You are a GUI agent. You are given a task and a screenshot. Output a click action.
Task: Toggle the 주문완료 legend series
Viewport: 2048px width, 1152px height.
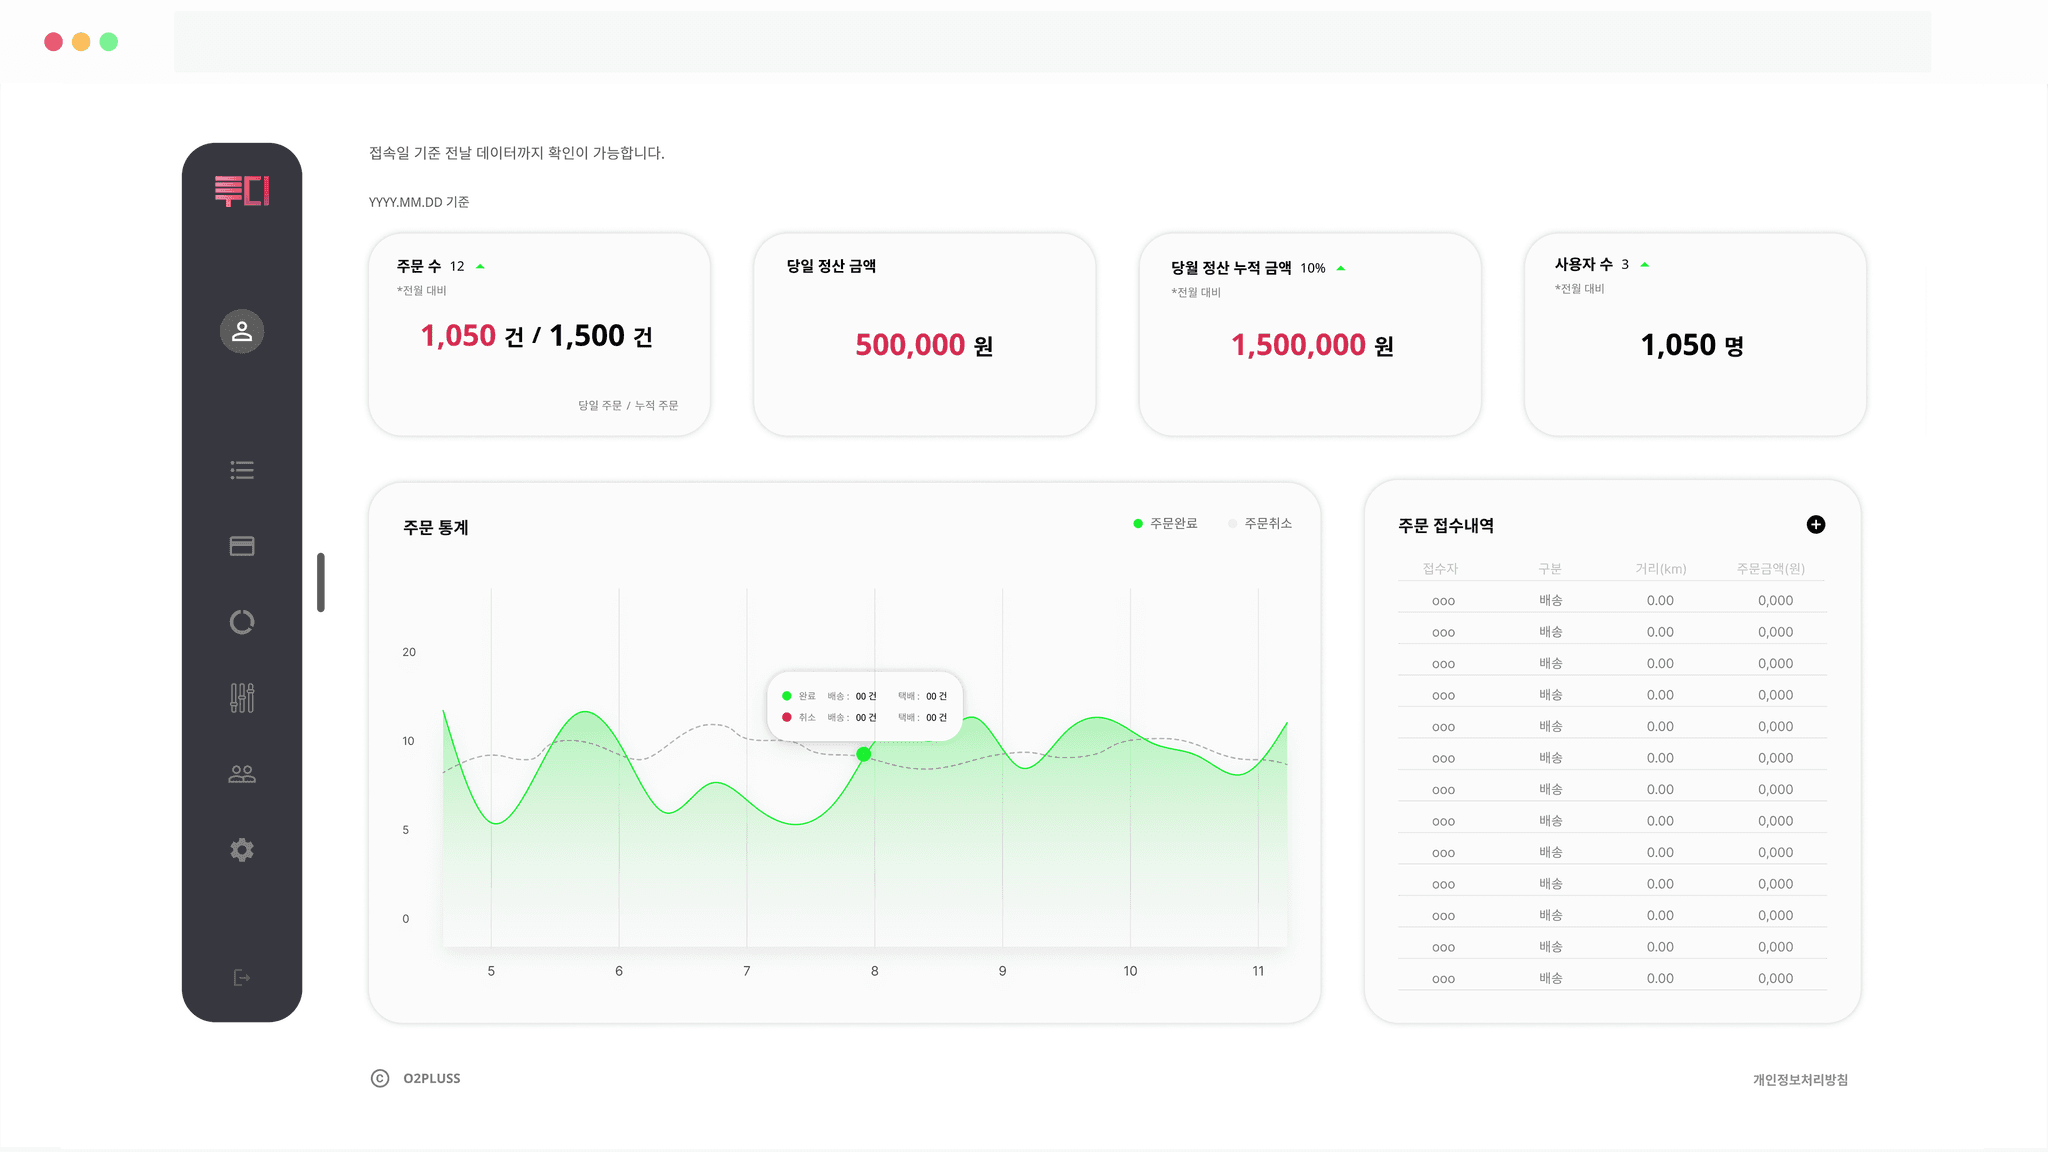[x=1165, y=523]
